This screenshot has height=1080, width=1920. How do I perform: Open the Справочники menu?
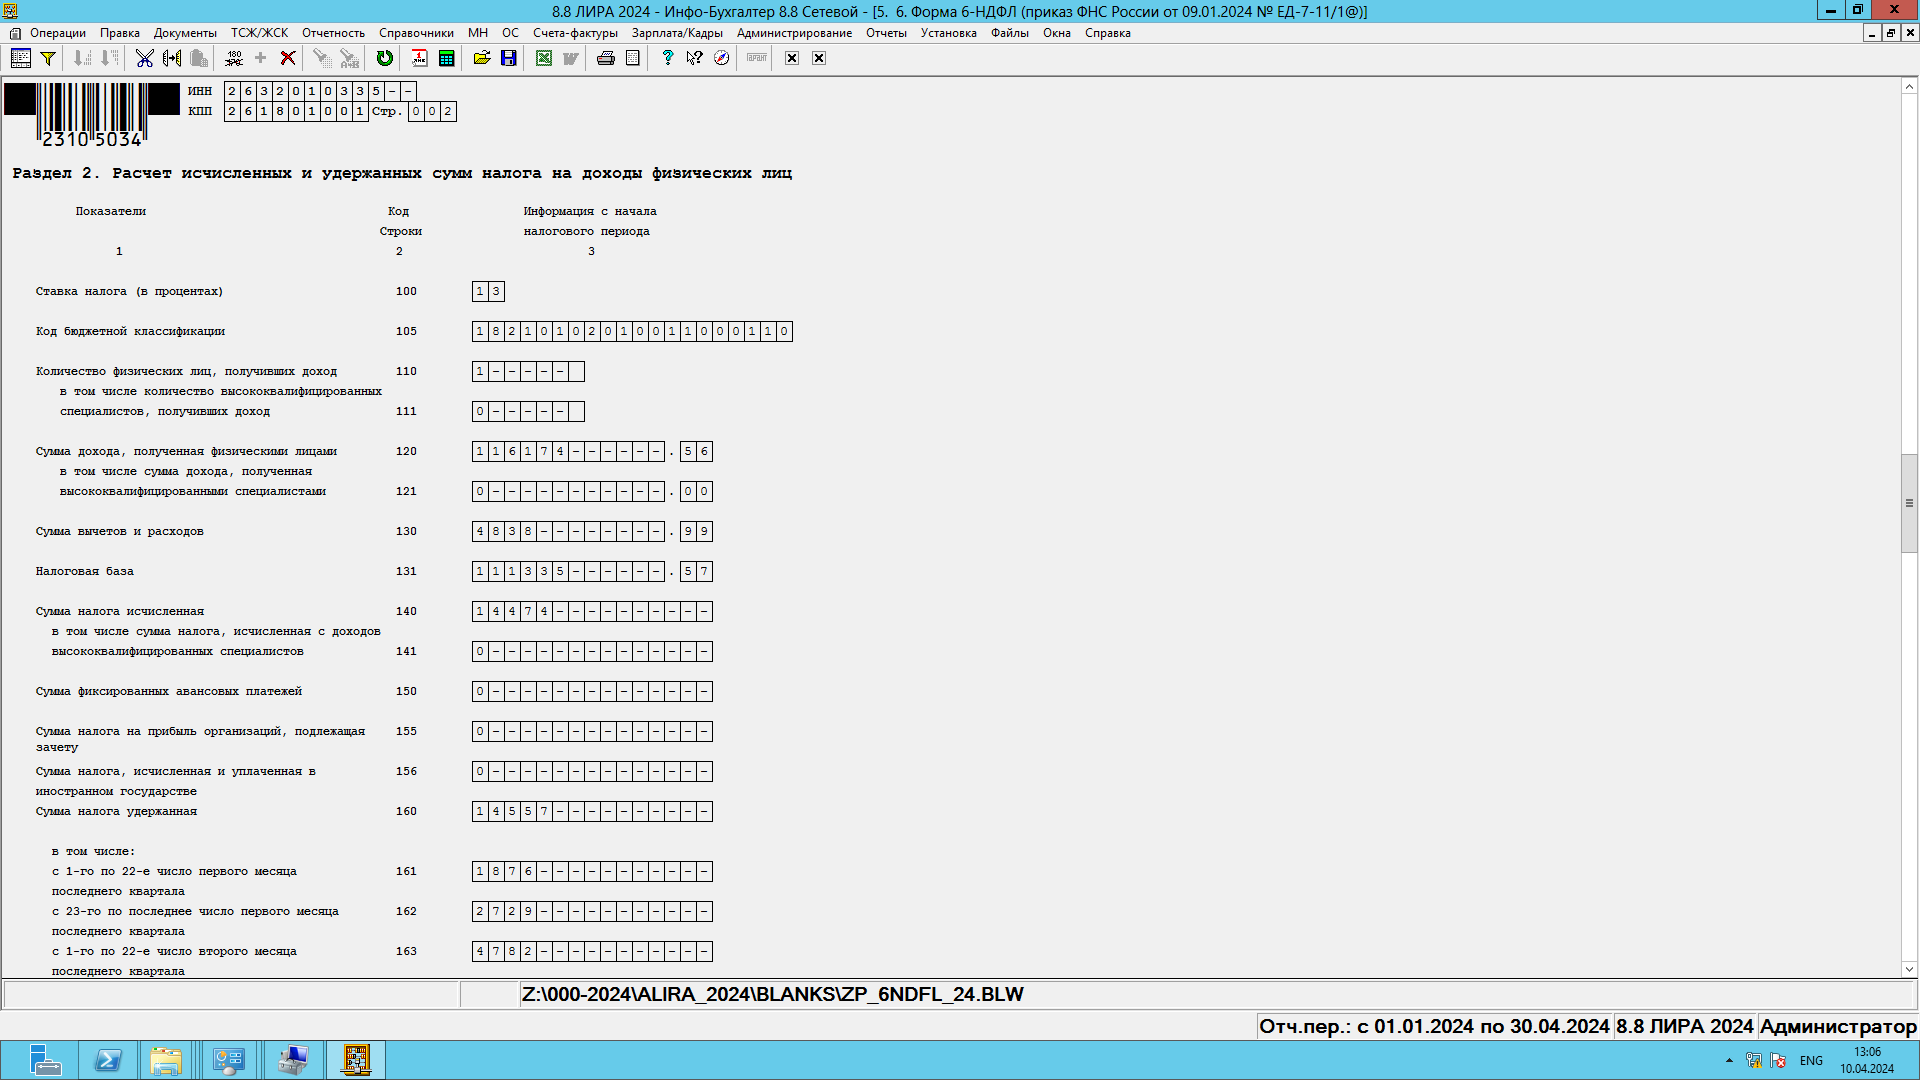pyautogui.click(x=416, y=33)
